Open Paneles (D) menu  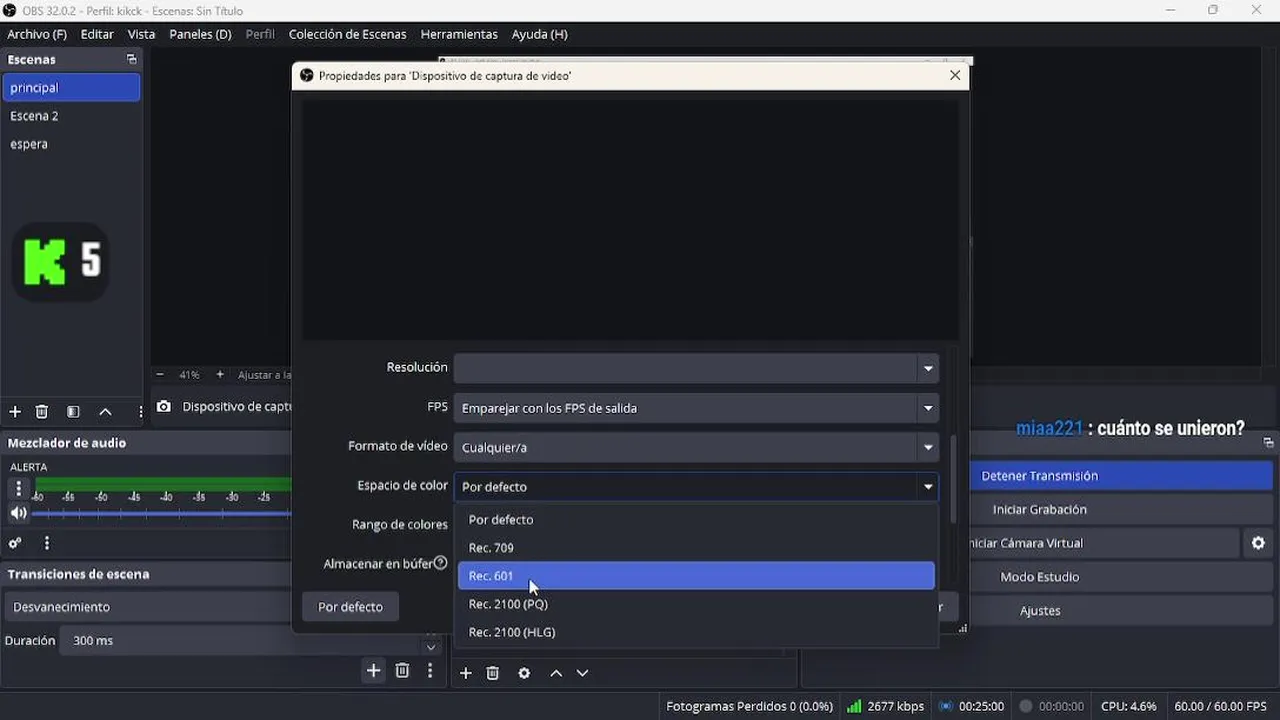(x=200, y=34)
